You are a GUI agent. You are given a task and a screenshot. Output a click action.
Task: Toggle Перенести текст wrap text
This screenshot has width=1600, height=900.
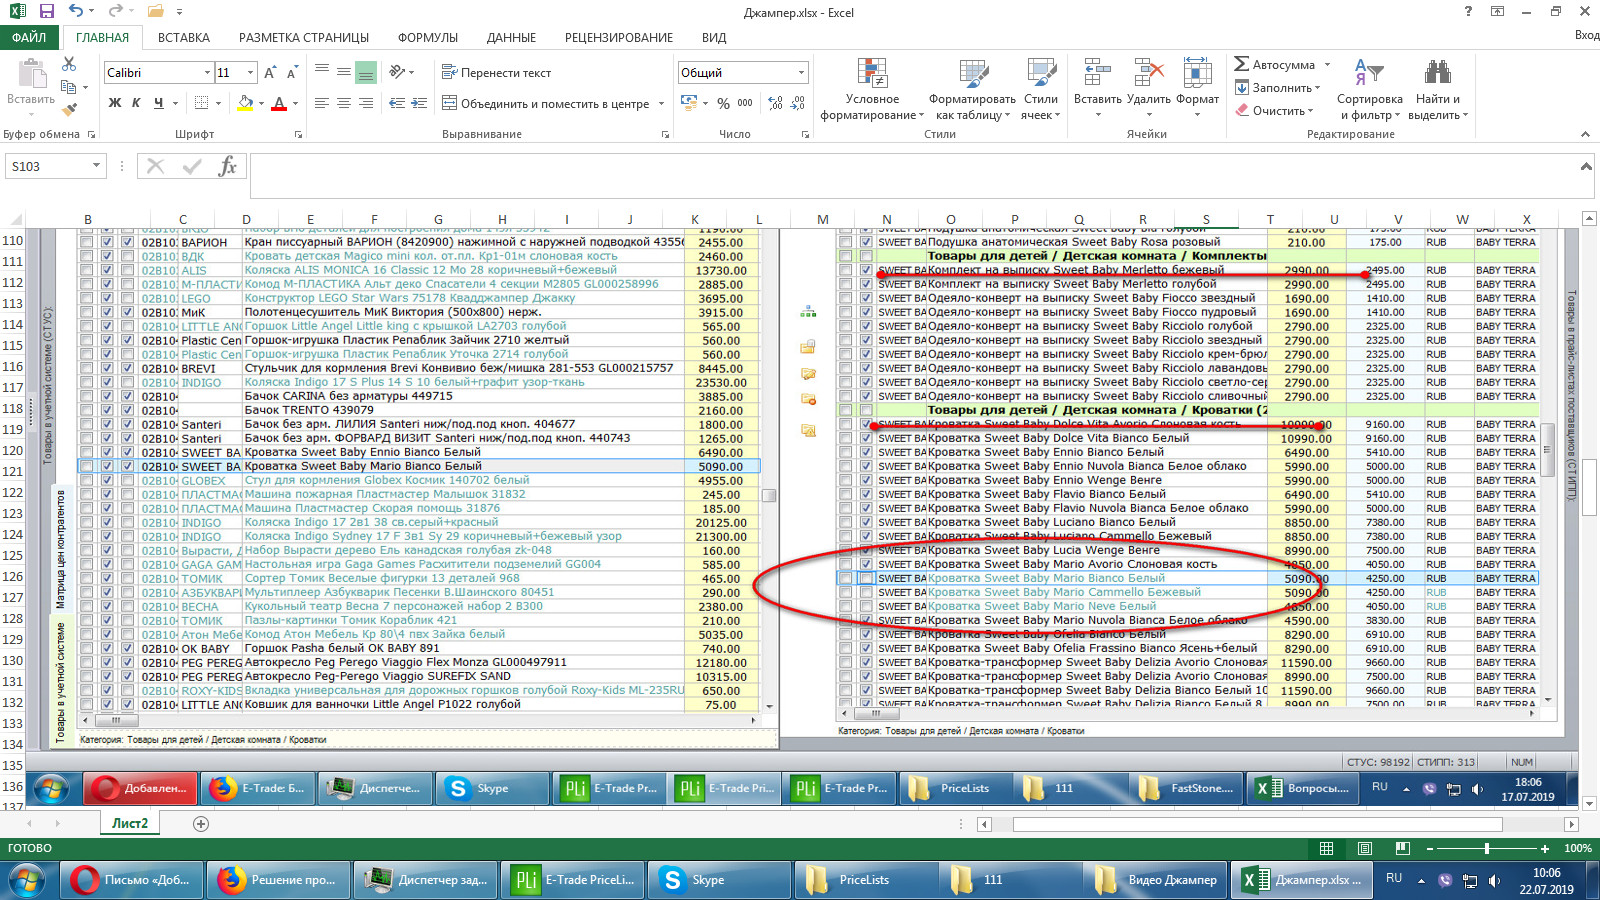click(x=497, y=72)
